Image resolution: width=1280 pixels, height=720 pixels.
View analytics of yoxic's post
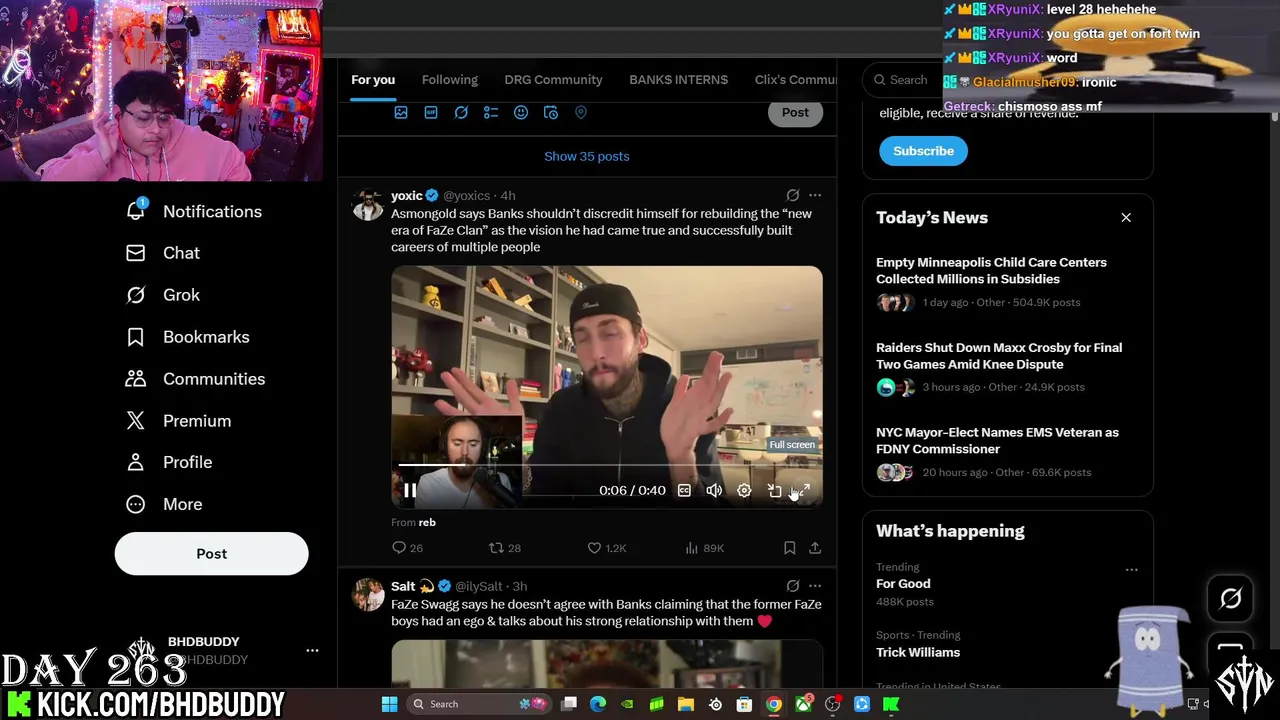click(704, 548)
